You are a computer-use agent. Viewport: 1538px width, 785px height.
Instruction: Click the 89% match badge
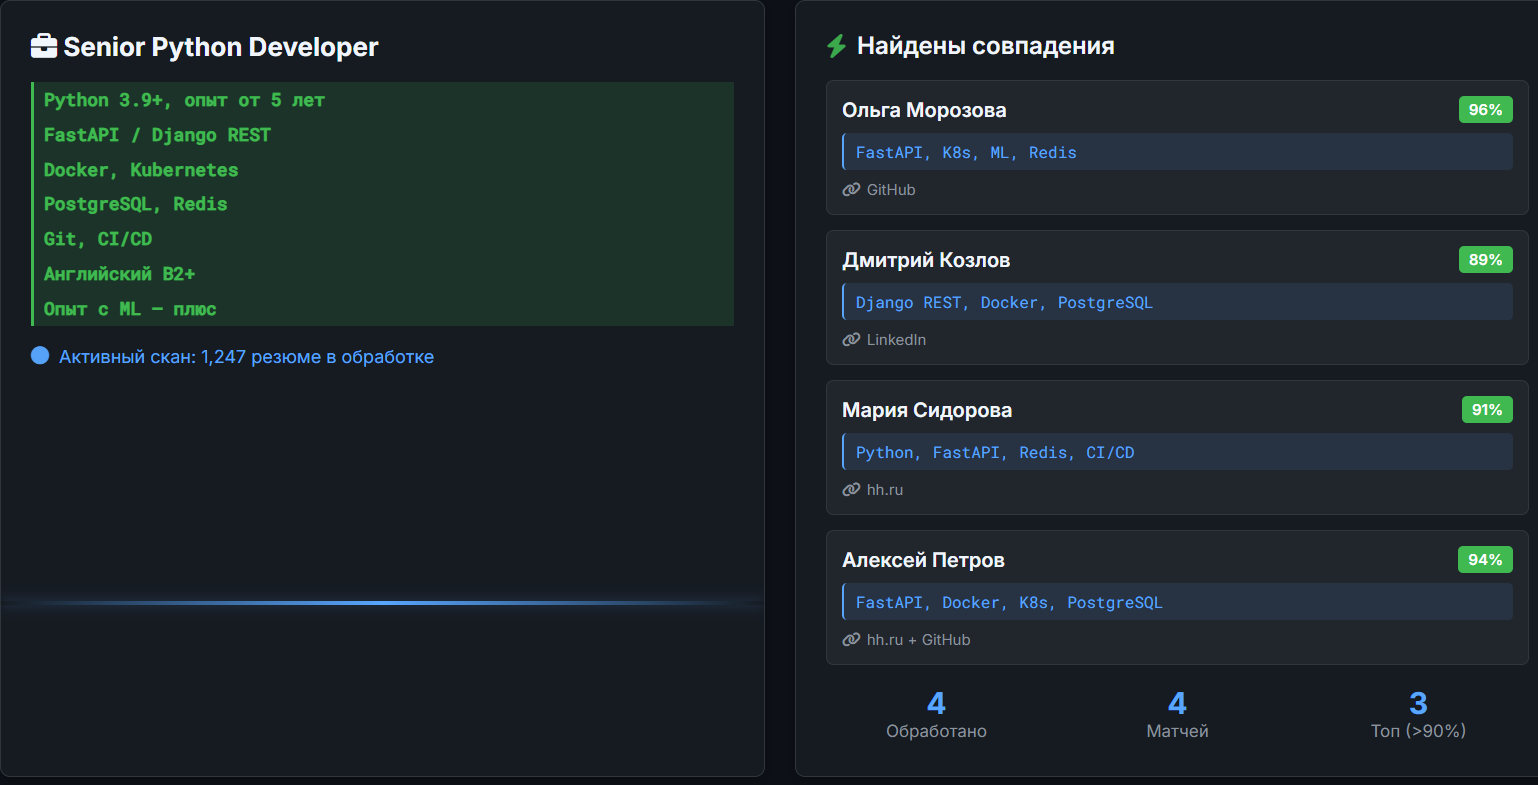[x=1485, y=260]
